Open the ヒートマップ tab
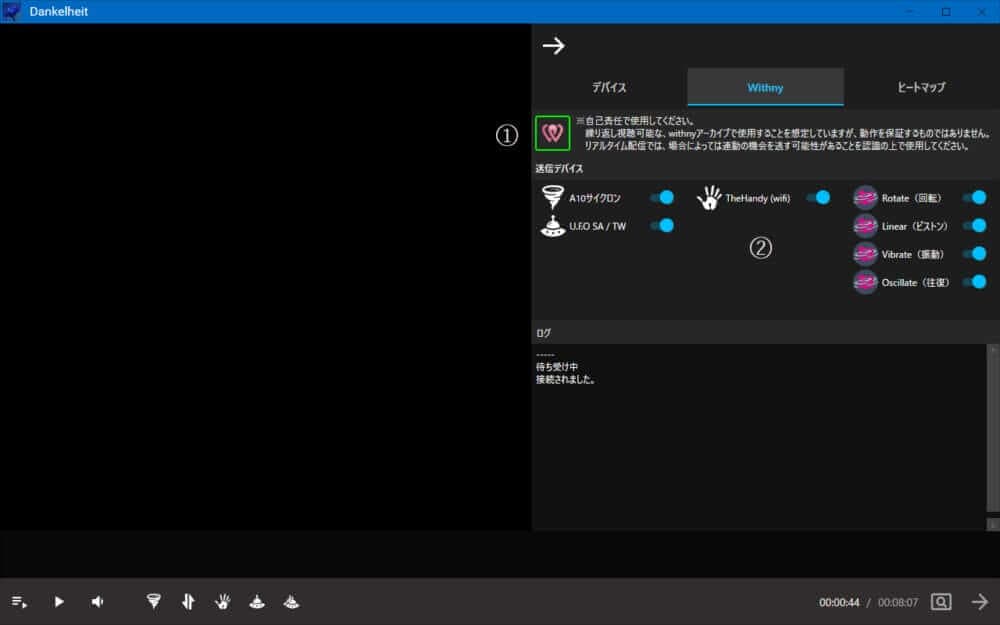The height and width of the screenshot is (625, 1000). pos(921,88)
